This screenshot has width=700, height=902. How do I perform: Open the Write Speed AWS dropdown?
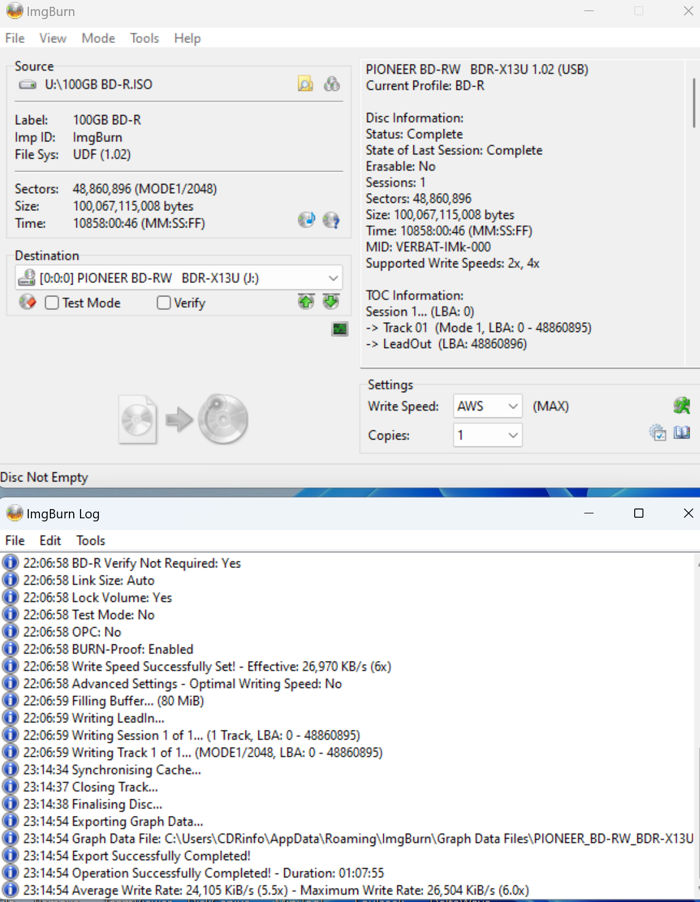[488, 406]
